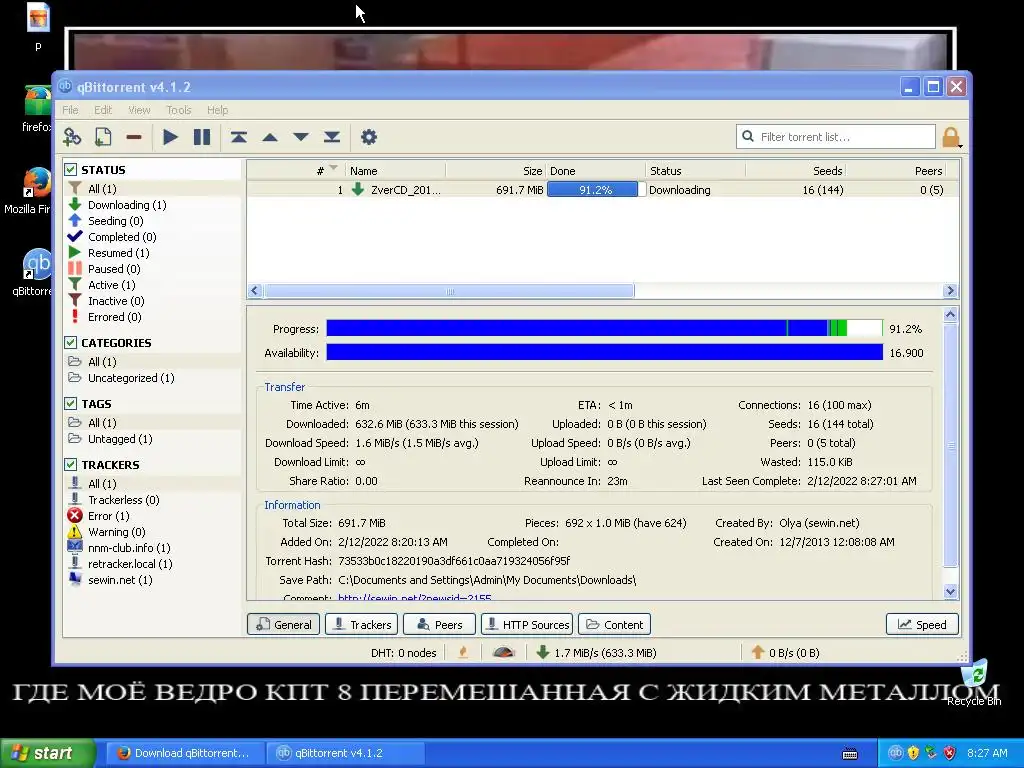This screenshot has height=768, width=1024.
Task: Click the connection status flame icon
Action: click(463, 652)
